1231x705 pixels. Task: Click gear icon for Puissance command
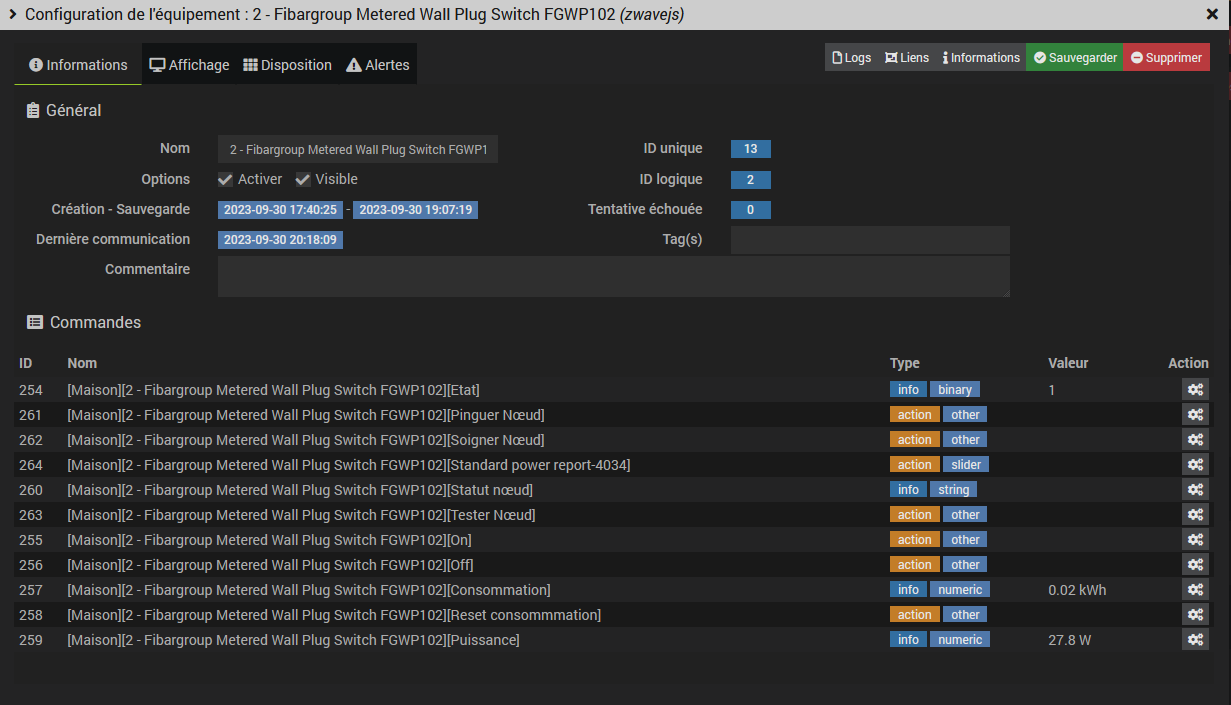(1195, 639)
